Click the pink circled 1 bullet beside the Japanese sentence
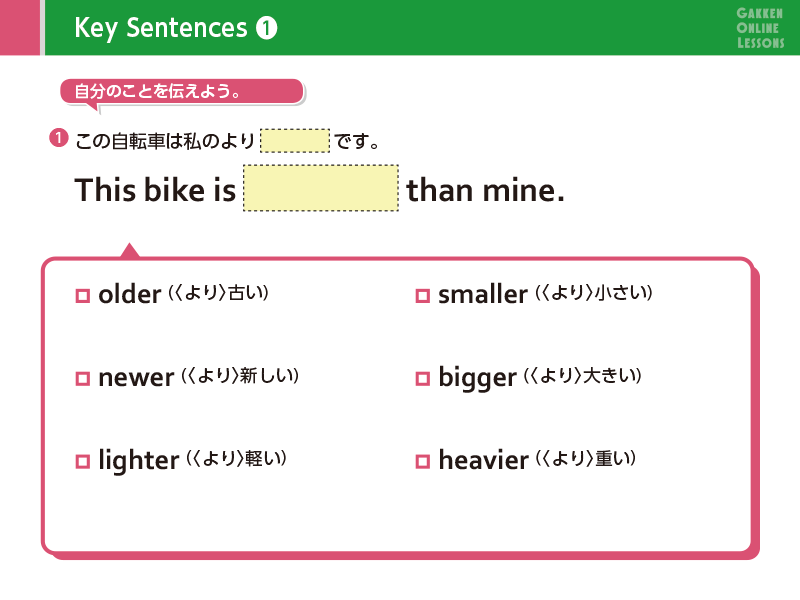The width and height of the screenshot is (800, 600). [x=59, y=138]
